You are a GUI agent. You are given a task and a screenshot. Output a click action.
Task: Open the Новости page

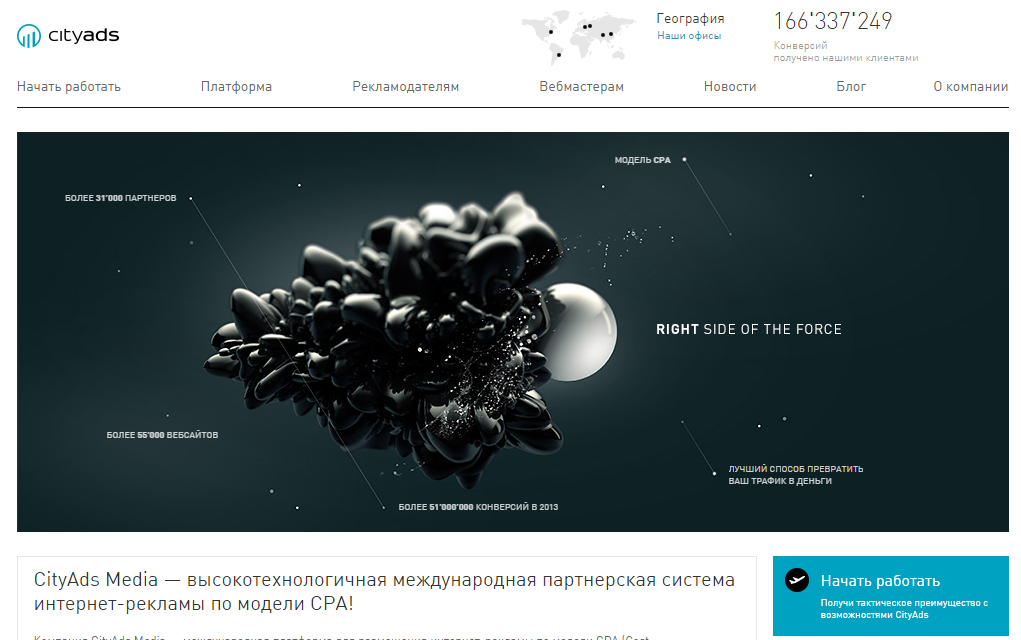point(730,87)
